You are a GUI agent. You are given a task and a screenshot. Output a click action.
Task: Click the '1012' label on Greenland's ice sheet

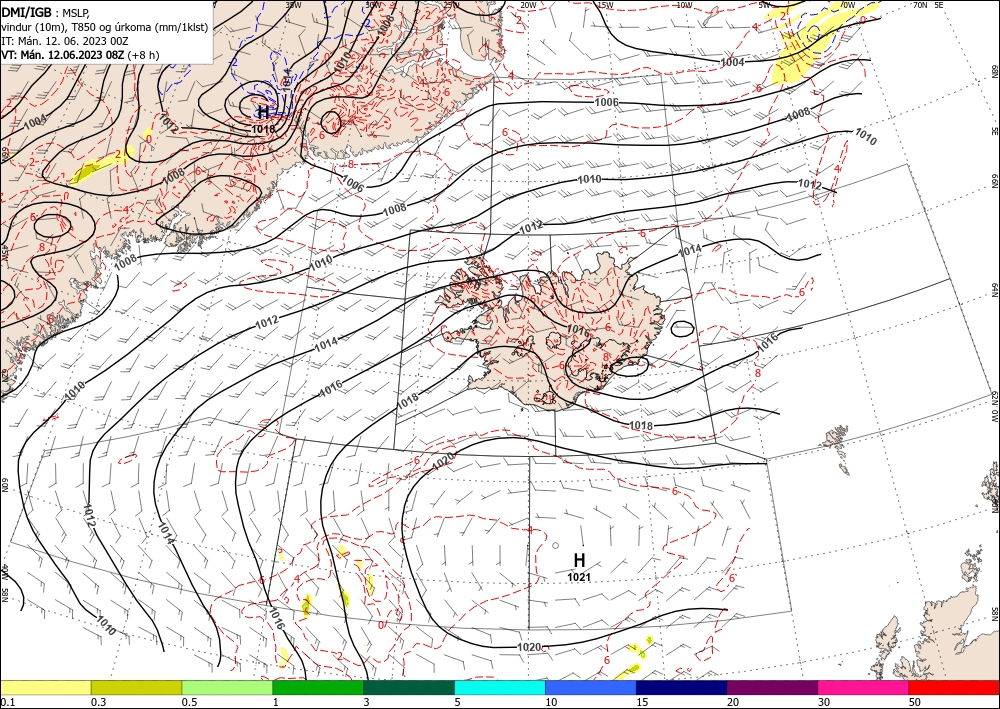coord(168,122)
